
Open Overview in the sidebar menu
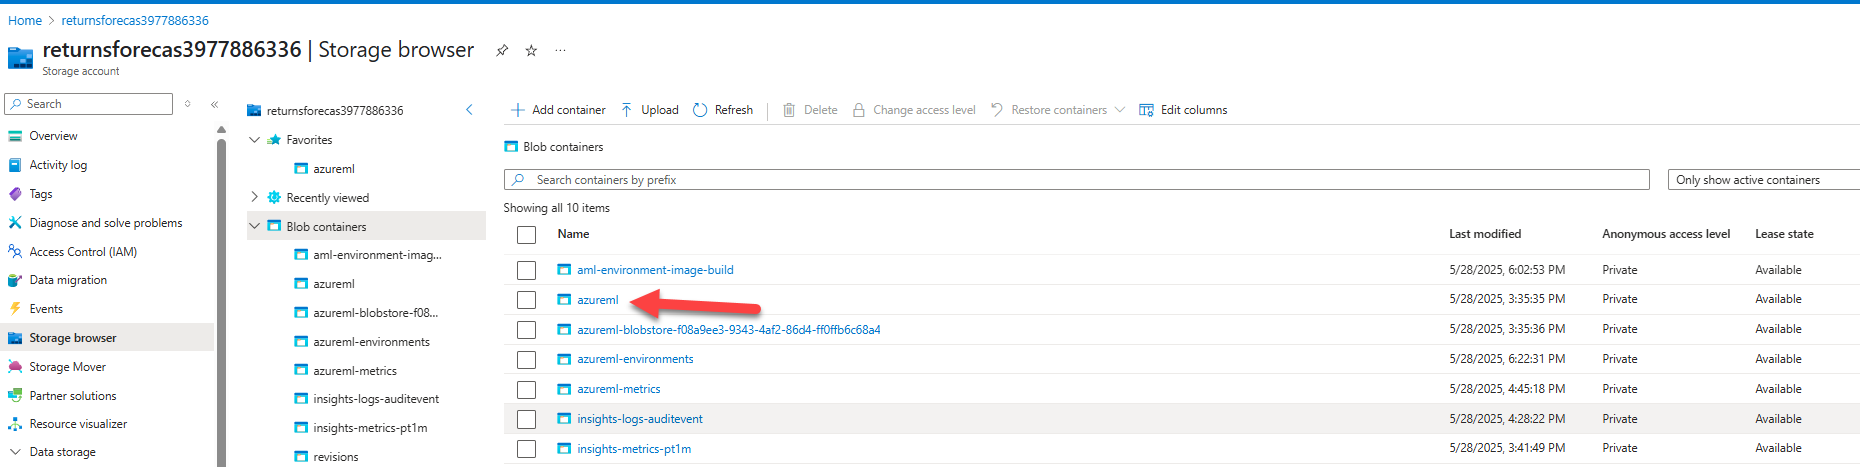point(53,136)
